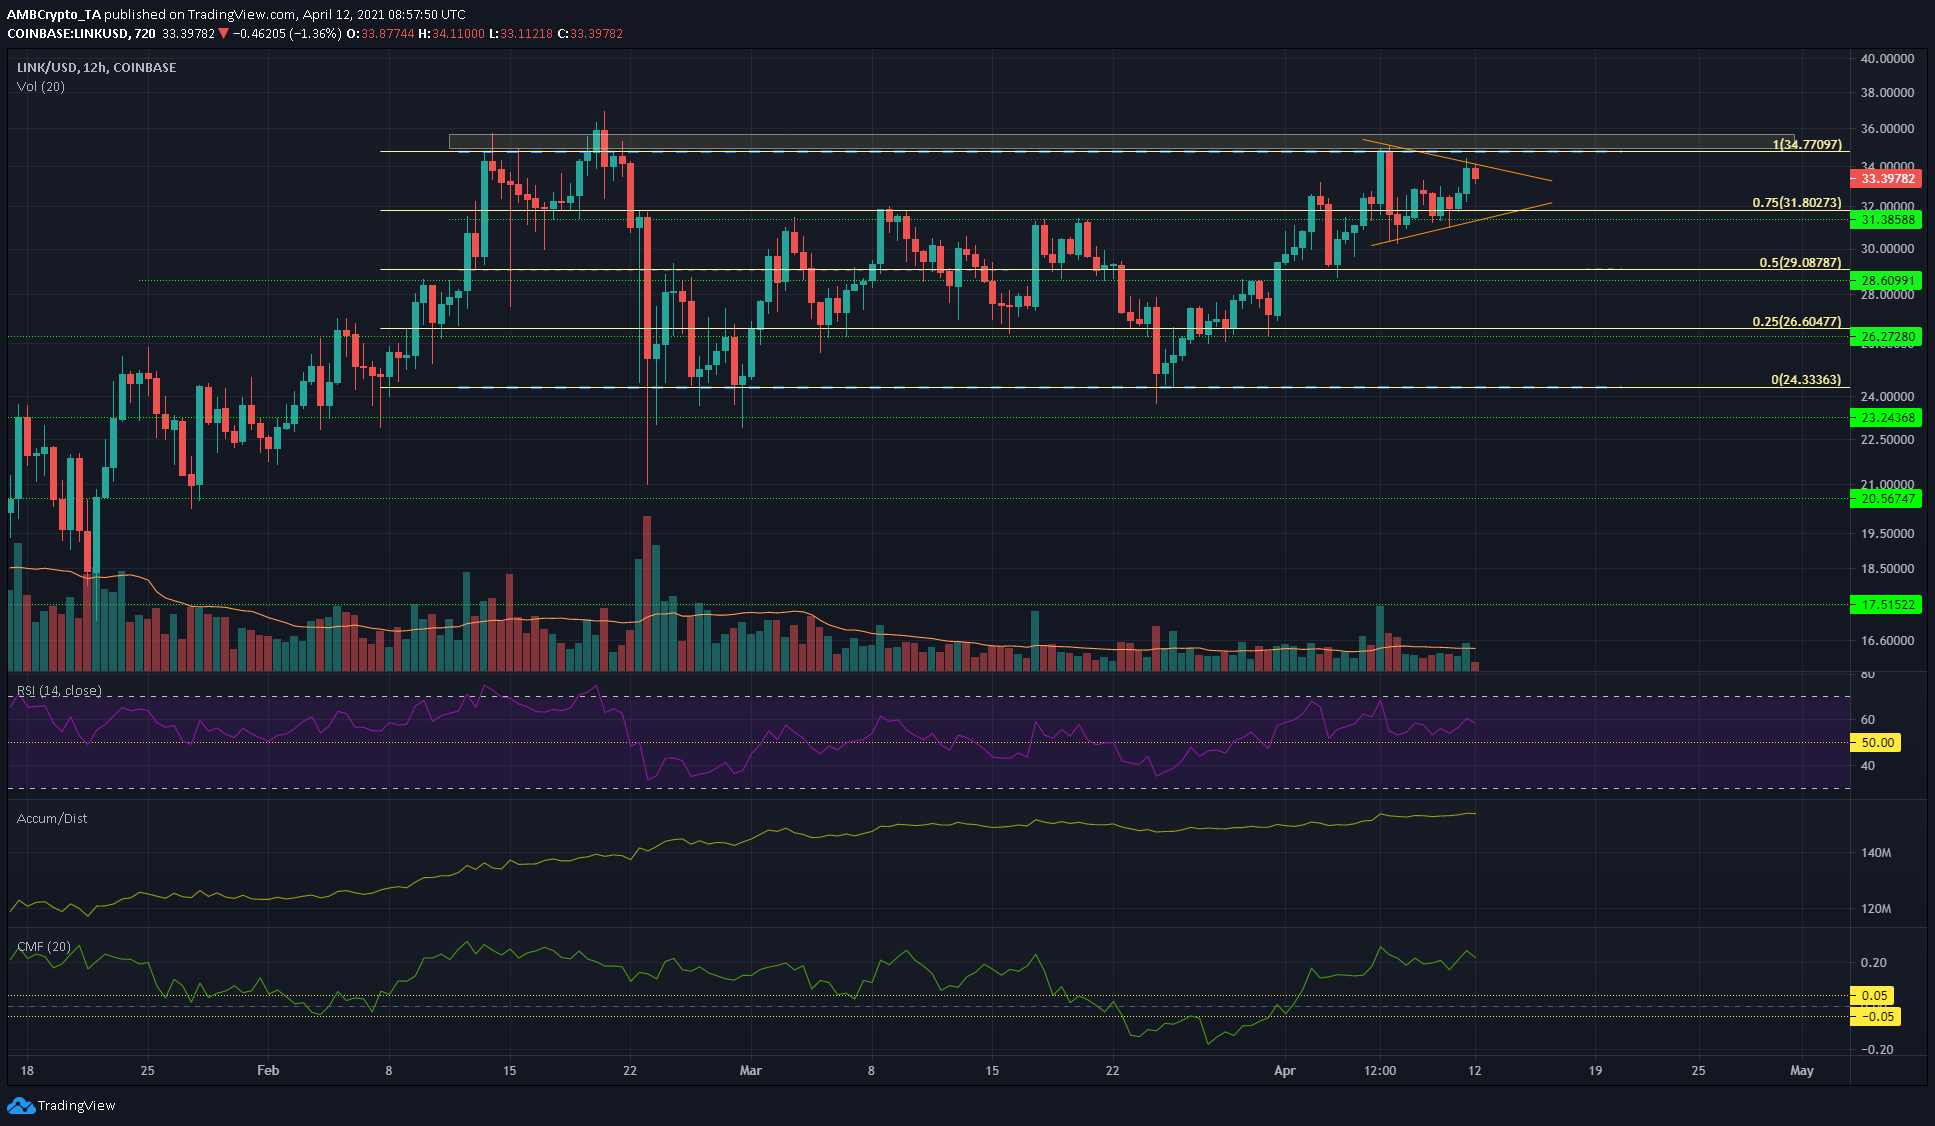Screen dimensions: 1935x1126
Task: Click the Feb date on time axis
Action: [268, 1070]
